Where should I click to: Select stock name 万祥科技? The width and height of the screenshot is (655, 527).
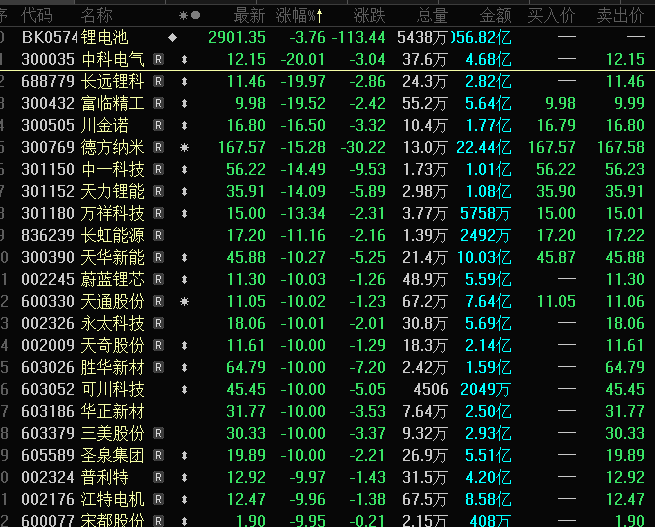click(x=113, y=213)
